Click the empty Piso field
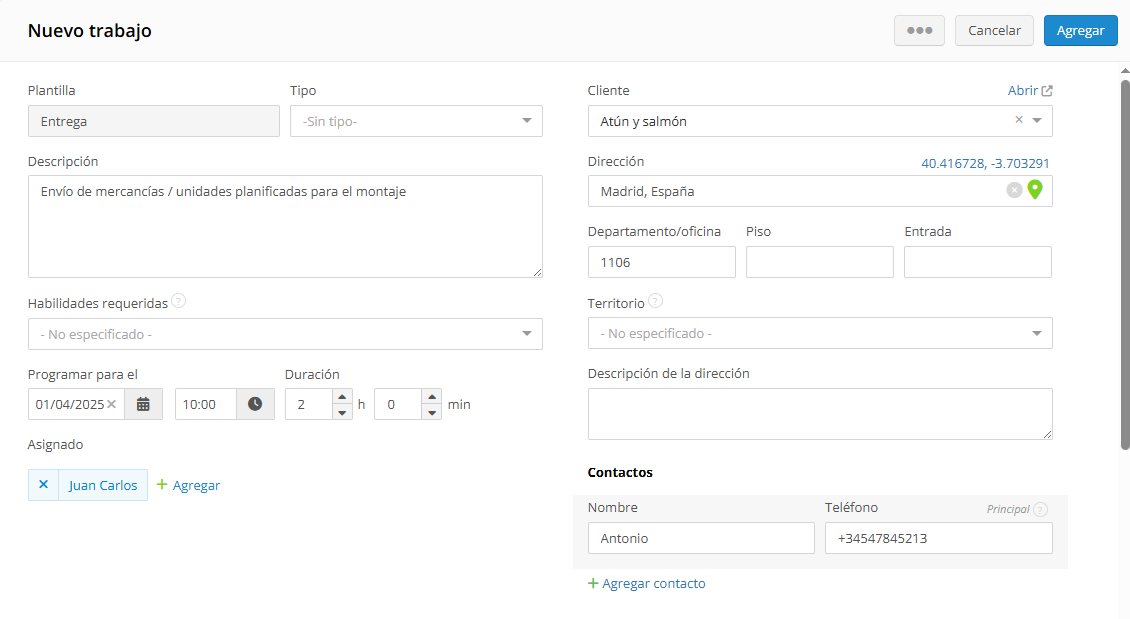This screenshot has height=619, width=1130. tap(819, 262)
